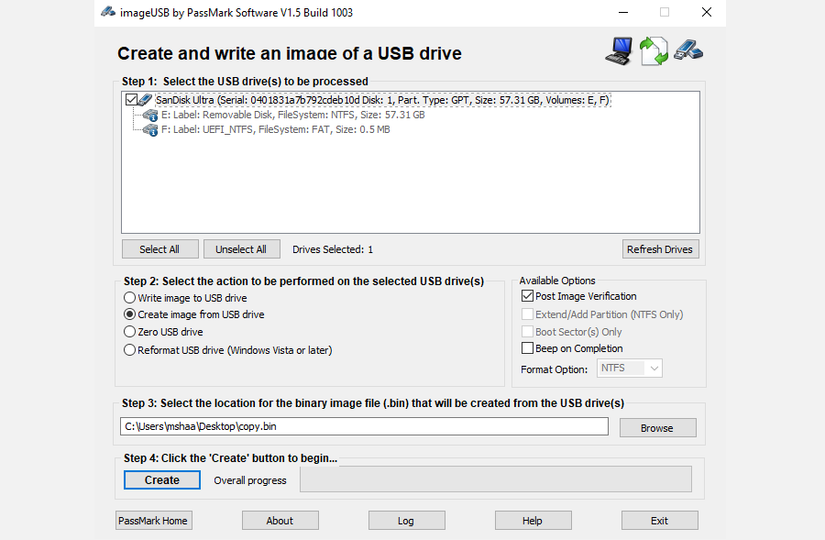Open the About dialog
825x540 pixels.
(x=280, y=521)
